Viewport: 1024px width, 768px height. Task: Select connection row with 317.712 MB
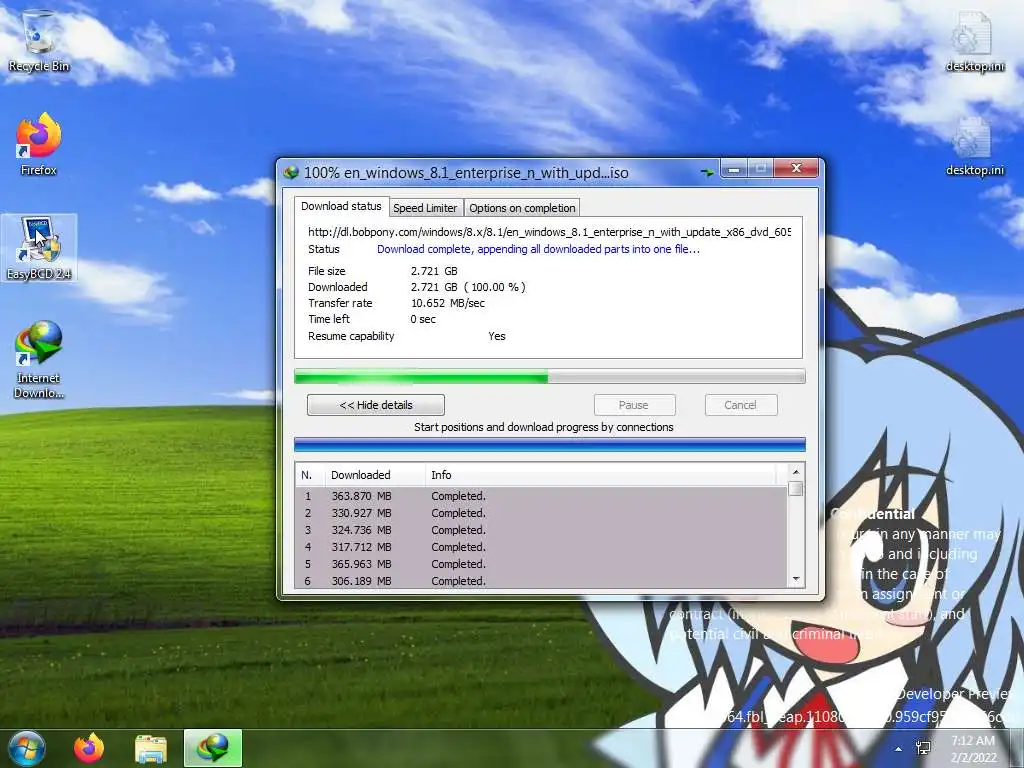[541, 547]
